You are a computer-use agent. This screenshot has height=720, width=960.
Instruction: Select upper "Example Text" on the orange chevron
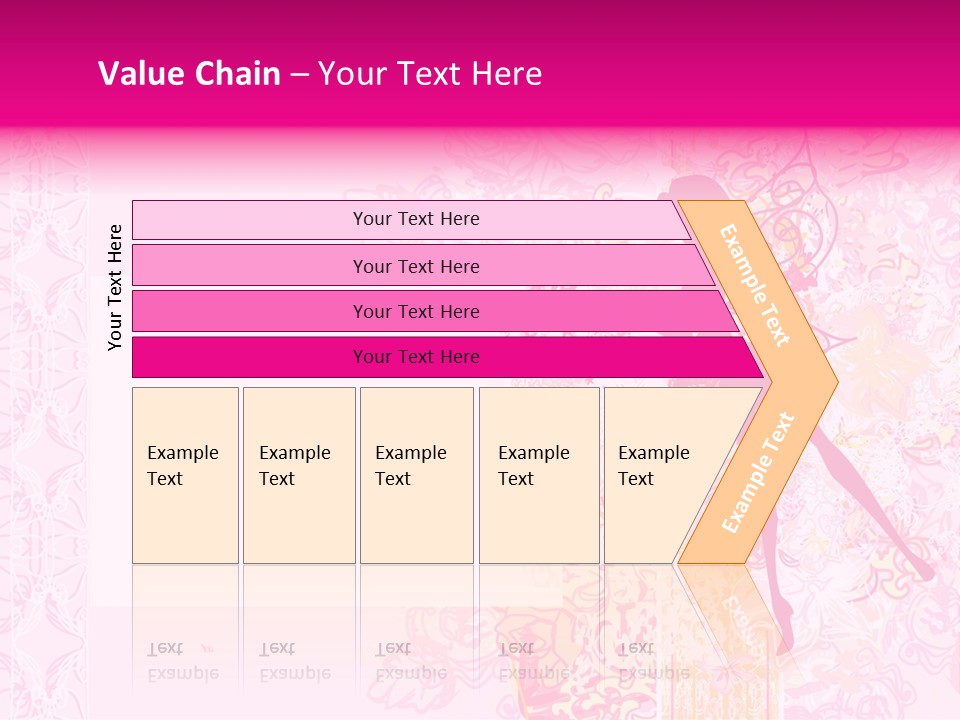755,286
